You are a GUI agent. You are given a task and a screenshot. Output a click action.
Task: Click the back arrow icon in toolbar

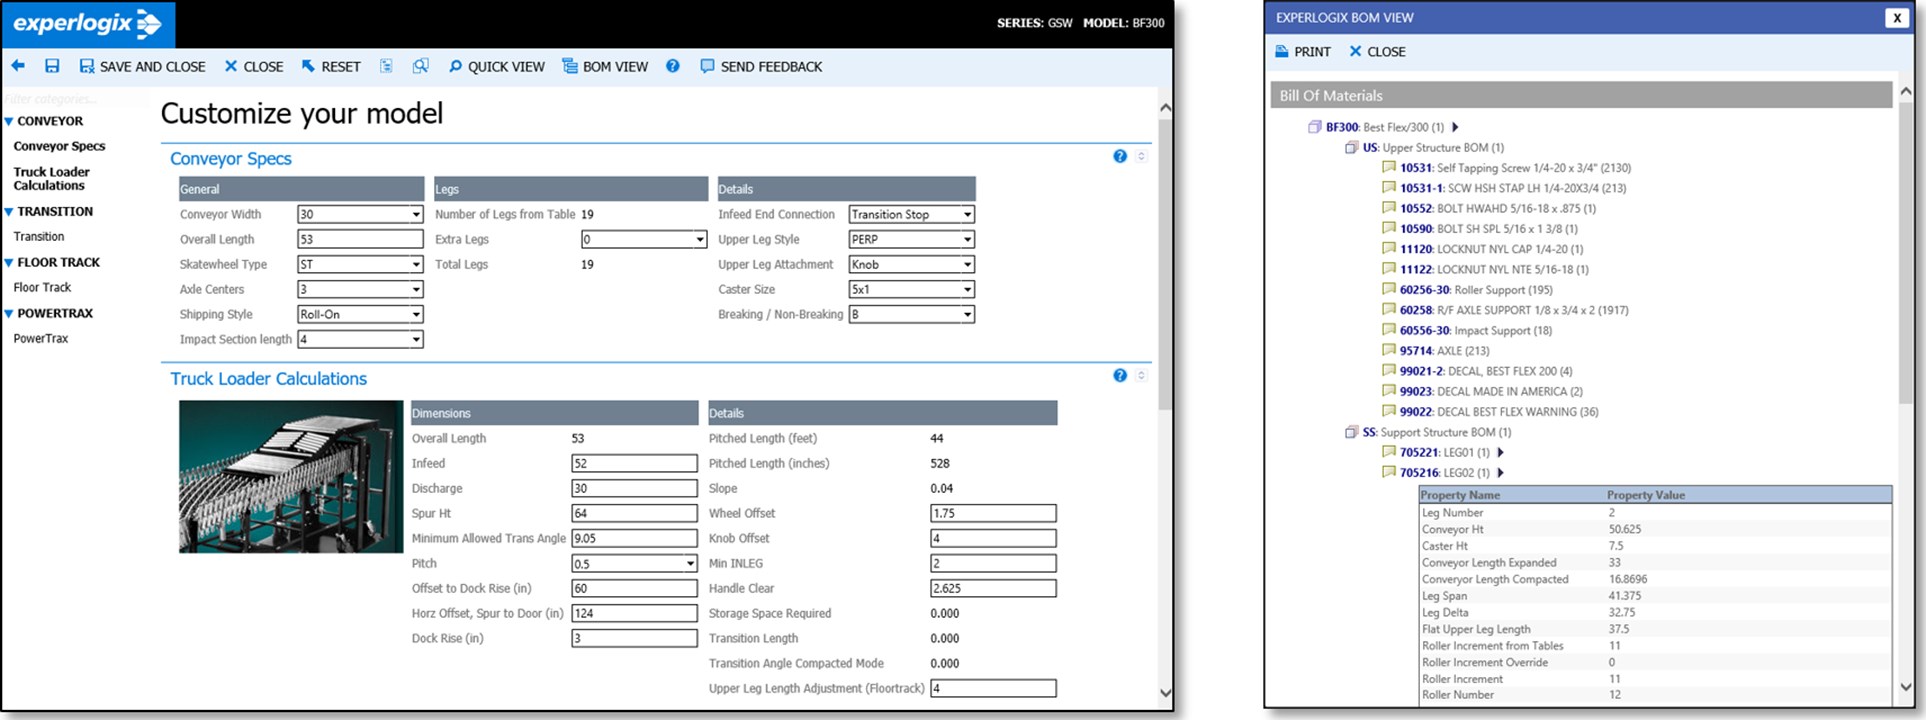[18, 66]
